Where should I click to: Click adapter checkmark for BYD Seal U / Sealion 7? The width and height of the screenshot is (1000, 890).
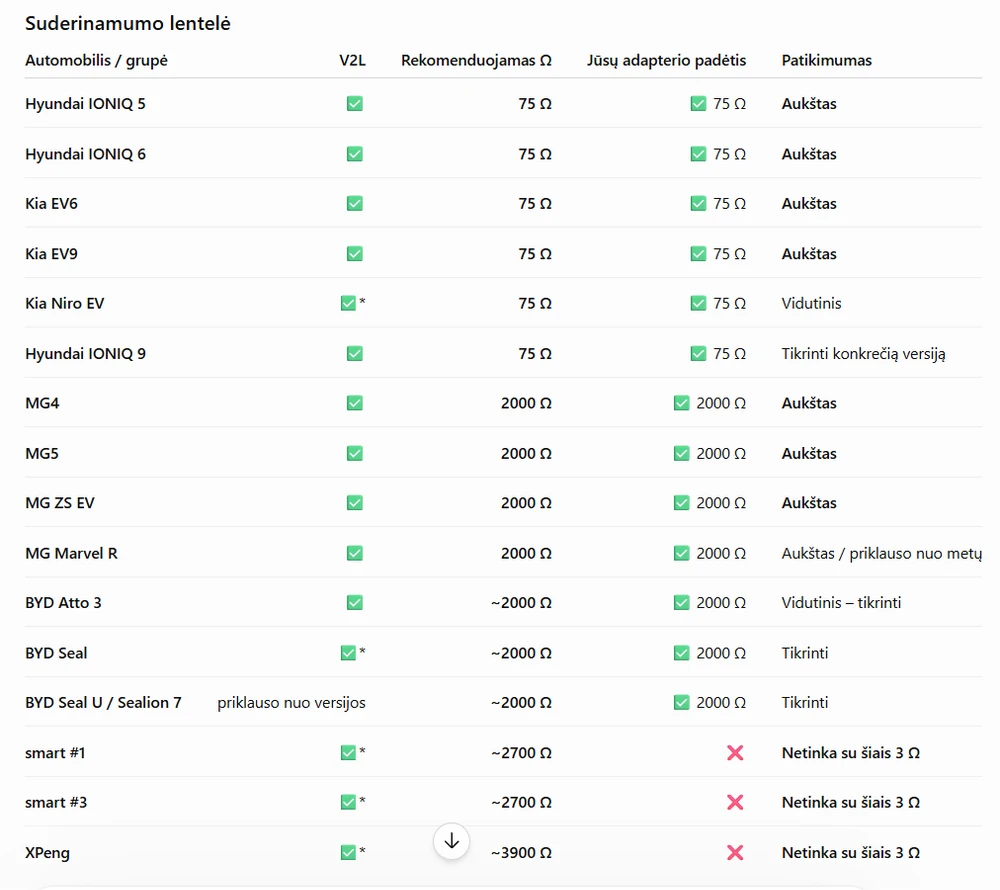(x=682, y=703)
